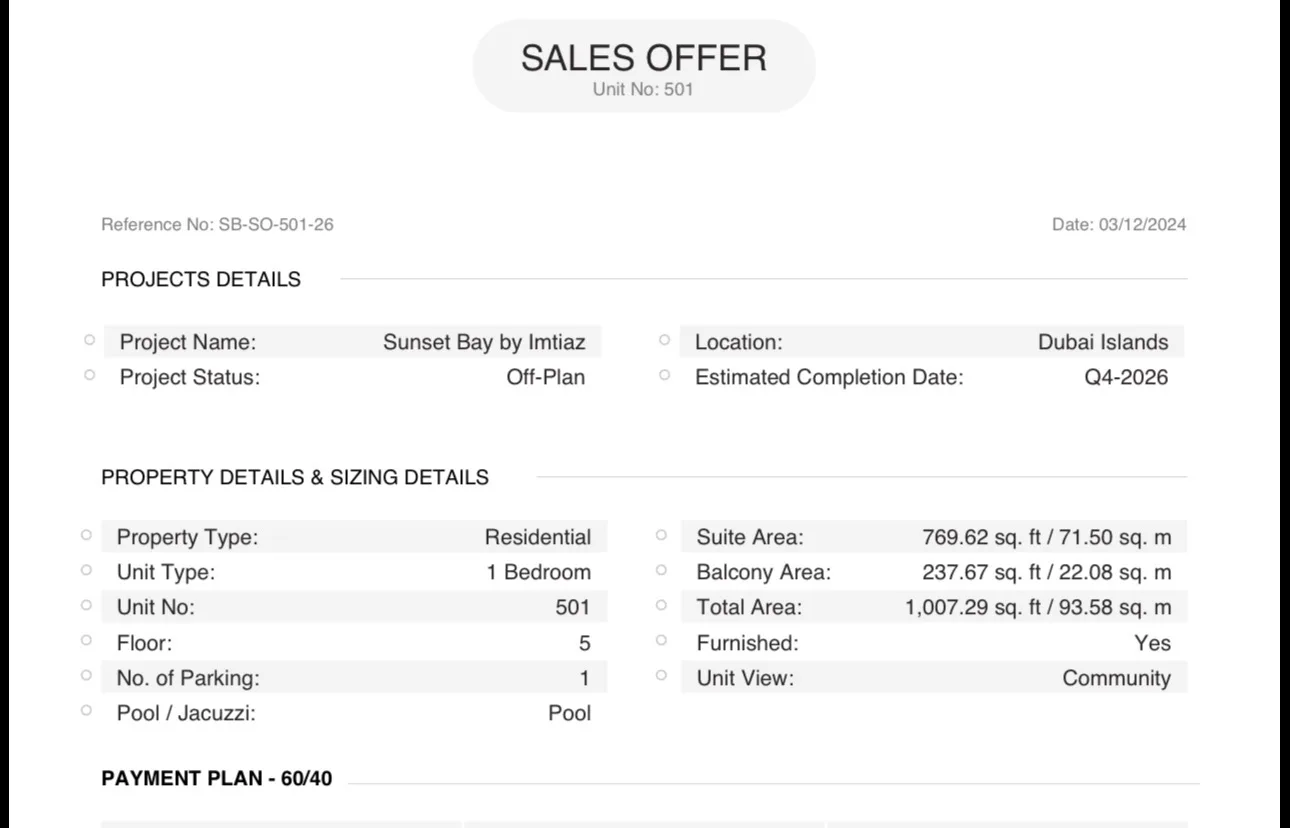
Task: Click the bullet next to Pool / Jacuzzi
Action: tap(86, 710)
